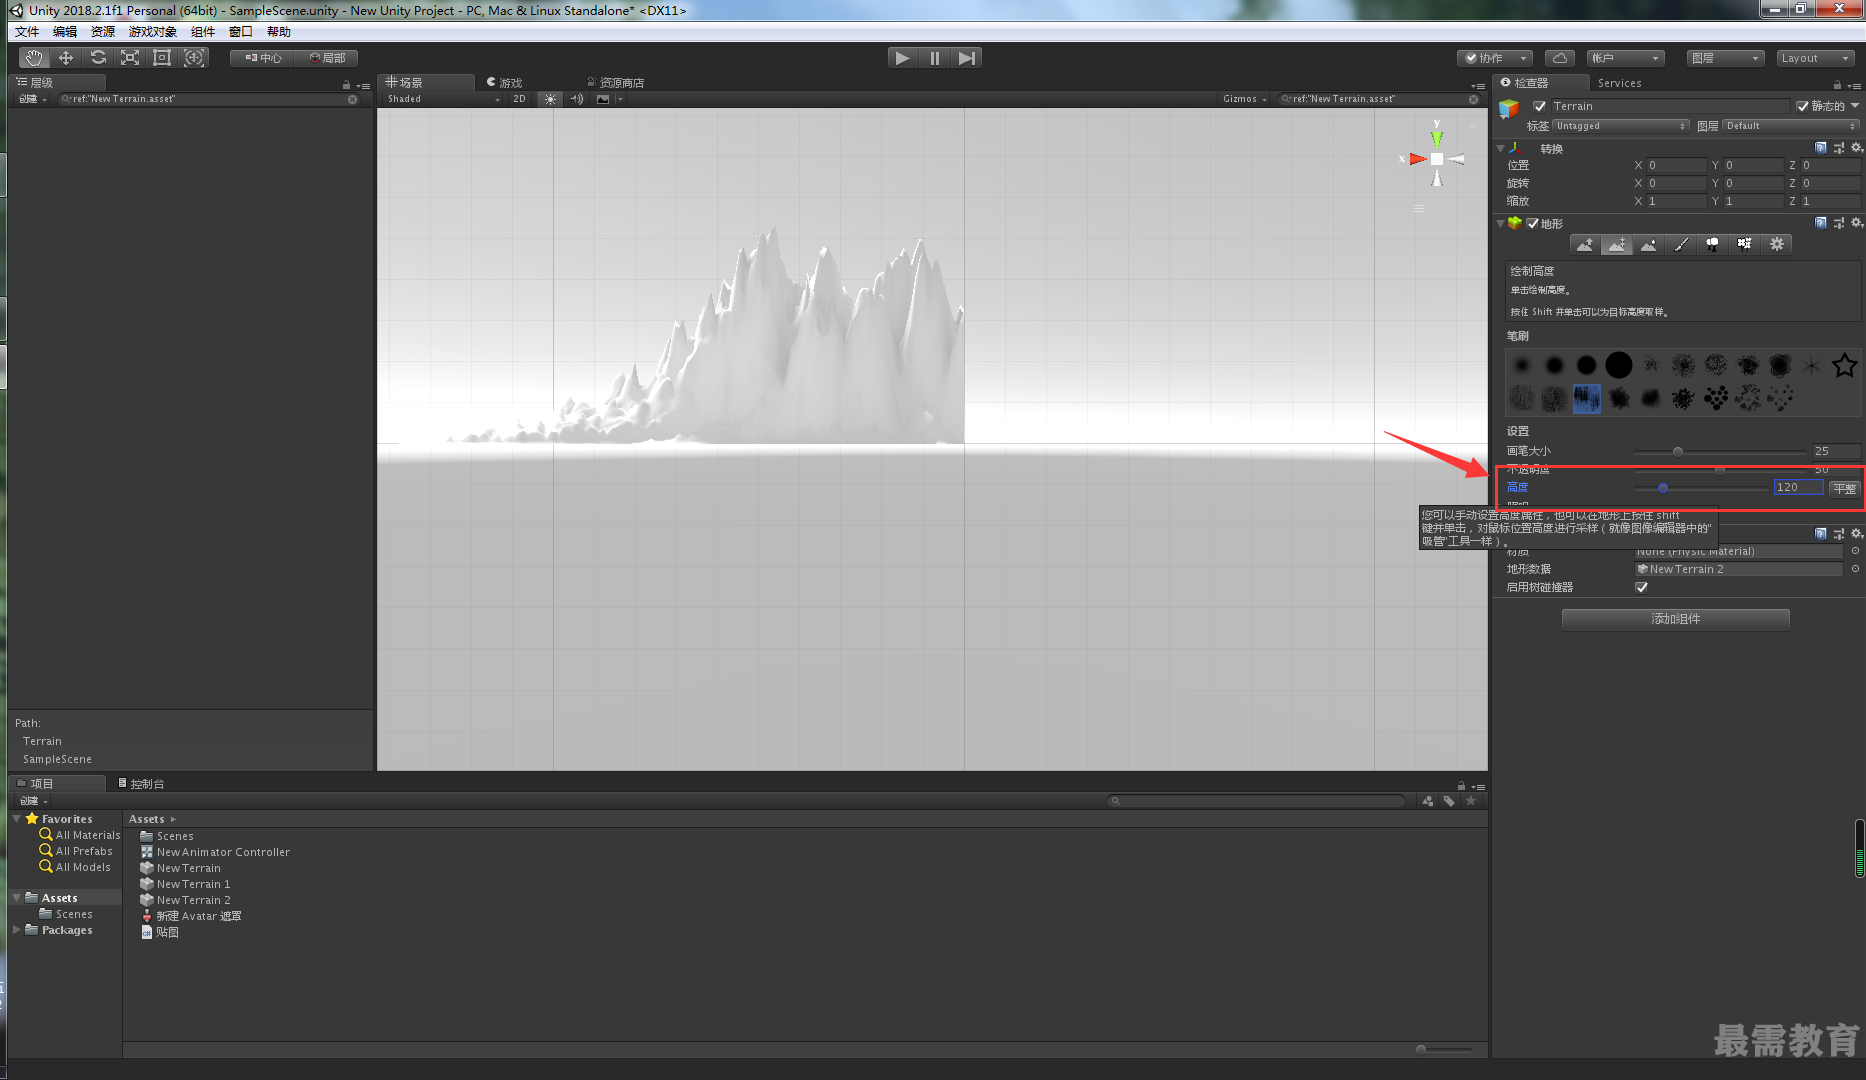Open the 地形 component preset icon
1866x1080 pixels.
click(1839, 223)
